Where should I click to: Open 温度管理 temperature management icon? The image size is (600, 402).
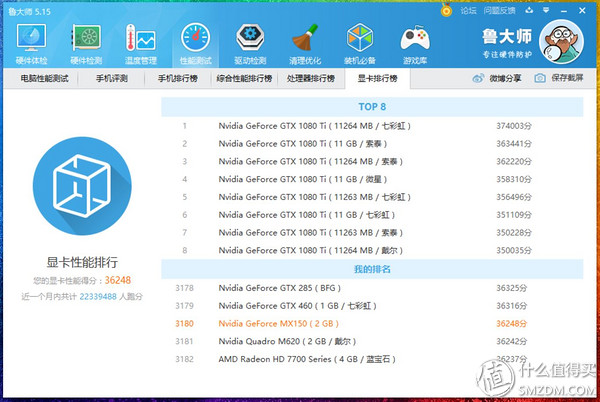click(141, 44)
